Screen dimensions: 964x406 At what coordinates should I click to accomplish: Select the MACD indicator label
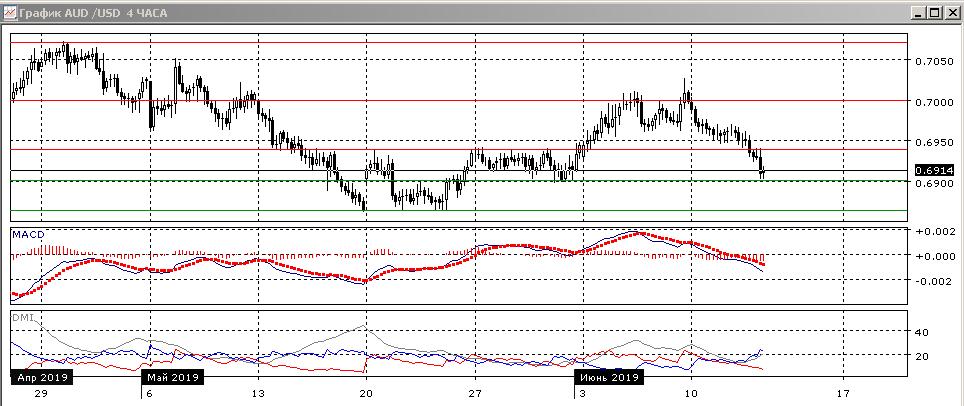click(30, 234)
